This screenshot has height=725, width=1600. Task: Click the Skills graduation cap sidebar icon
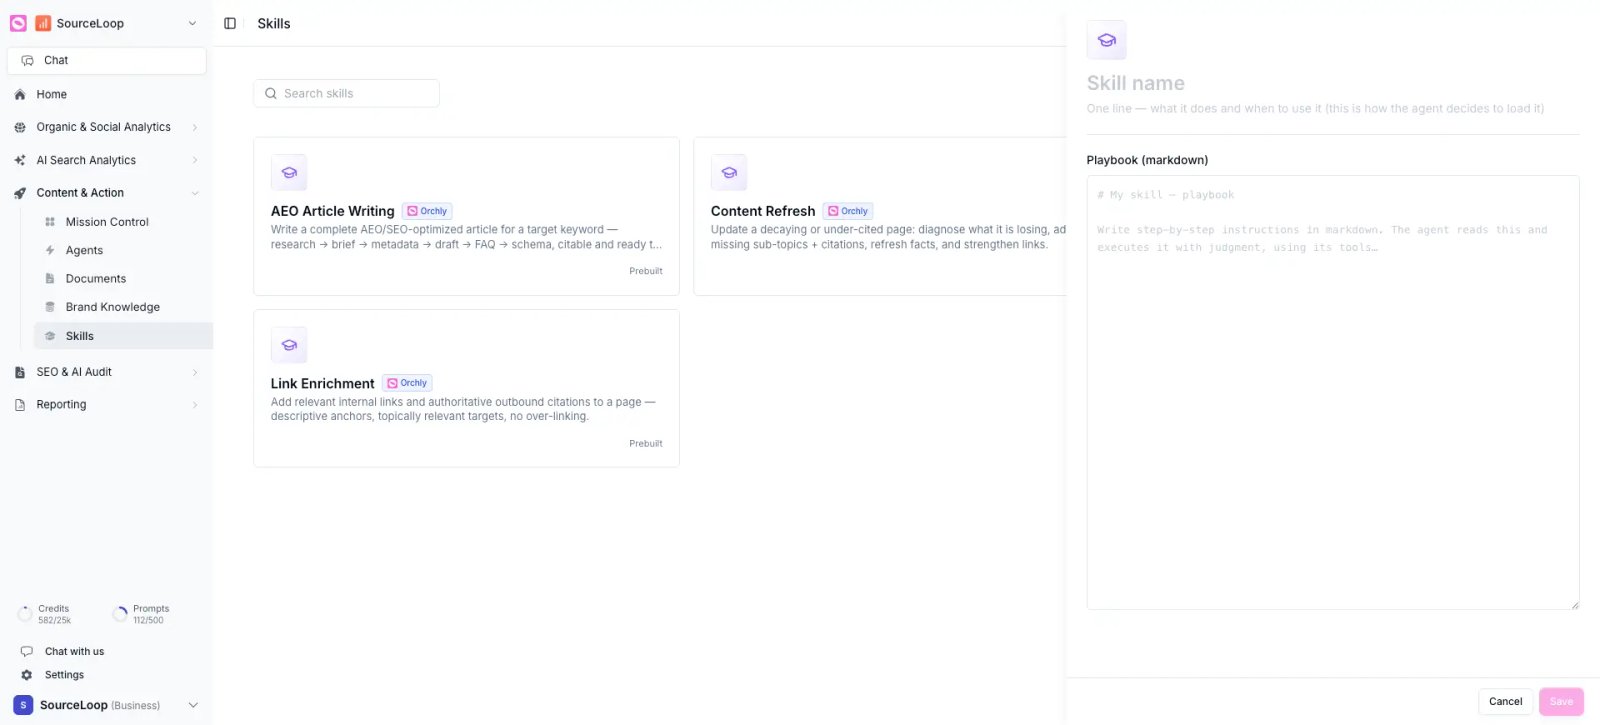(50, 336)
